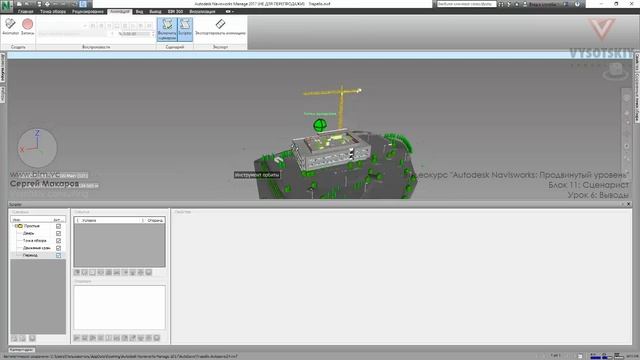The height and width of the screenshot is (360, 640).
Task: Switch to the Главная ribbon tab
Action: pyautogui.click(x=25, y=11)
